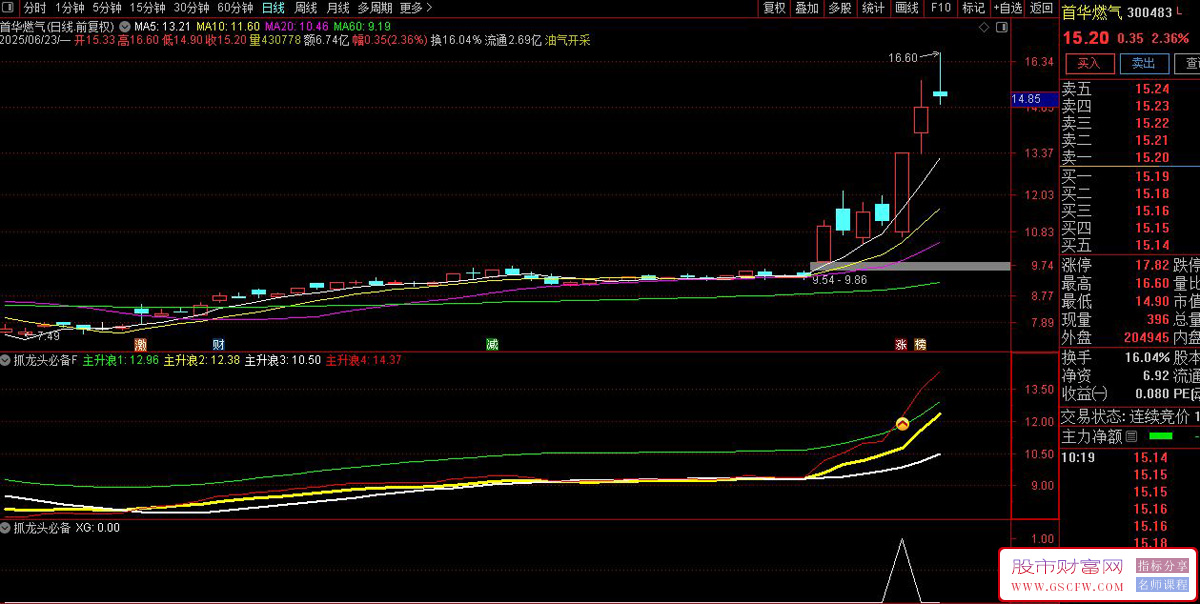Click the 换手 value 16.04% in right panel

tap(1147, 358)
